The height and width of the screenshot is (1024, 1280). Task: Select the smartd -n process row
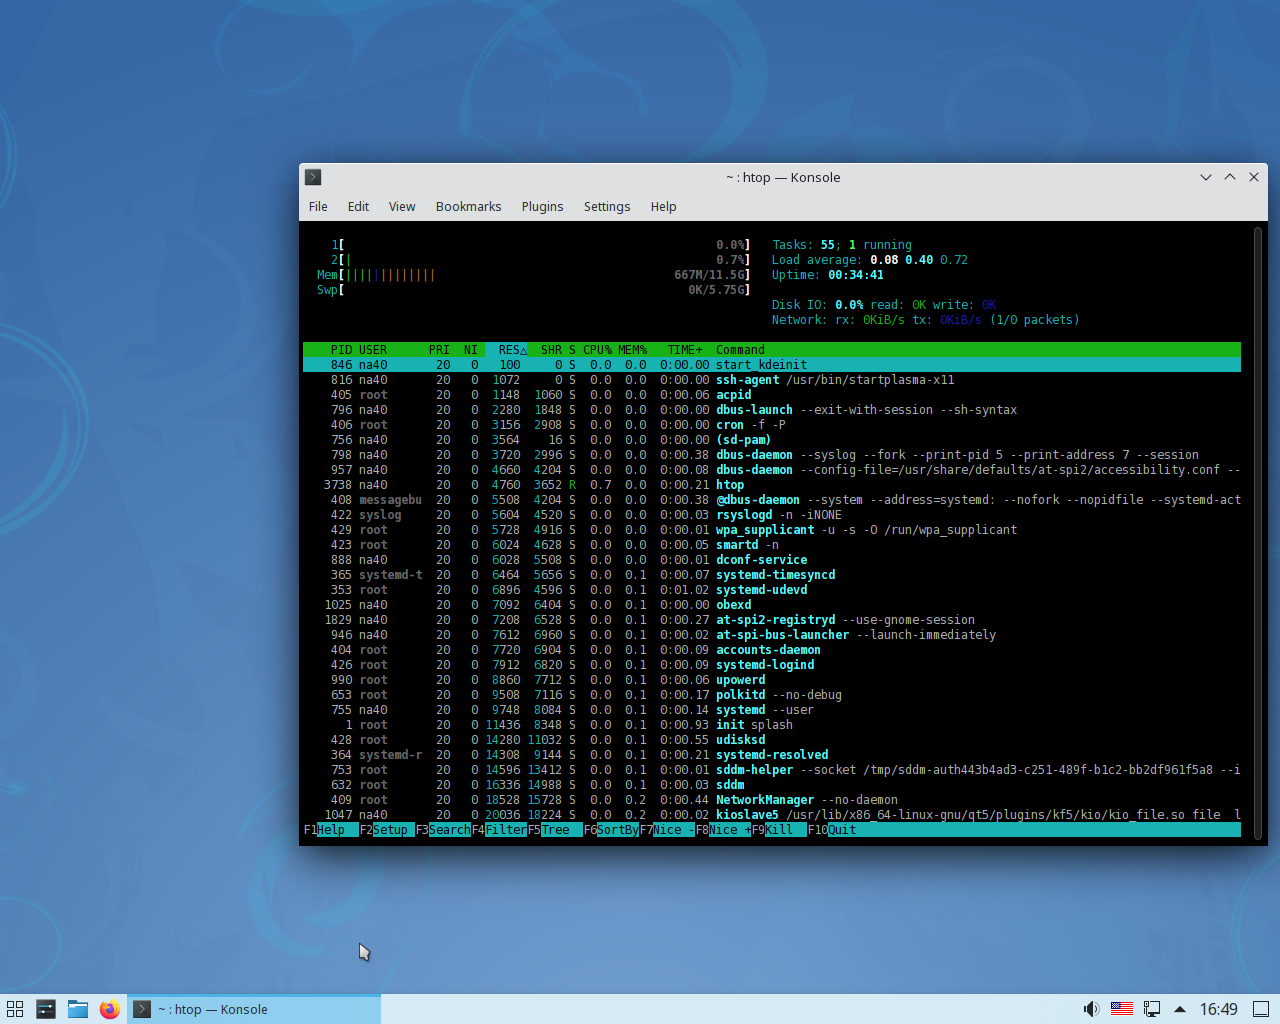[x=772, y=545]
